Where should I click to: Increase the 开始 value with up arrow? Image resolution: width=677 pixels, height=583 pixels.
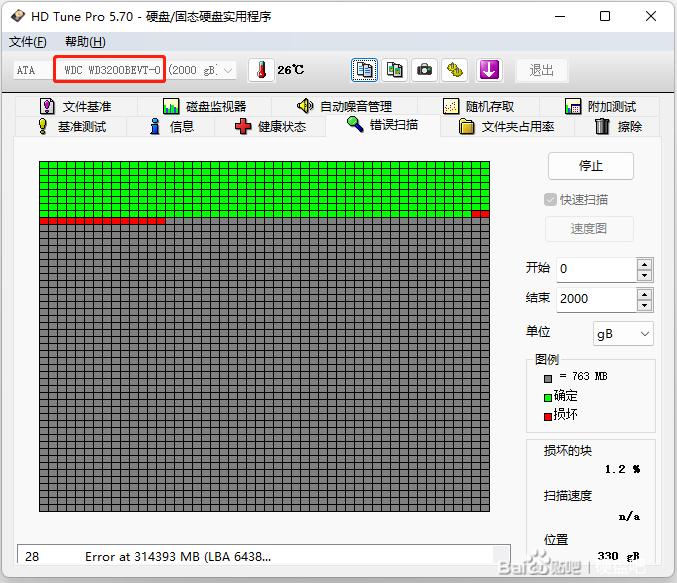(x=645, y=264)
